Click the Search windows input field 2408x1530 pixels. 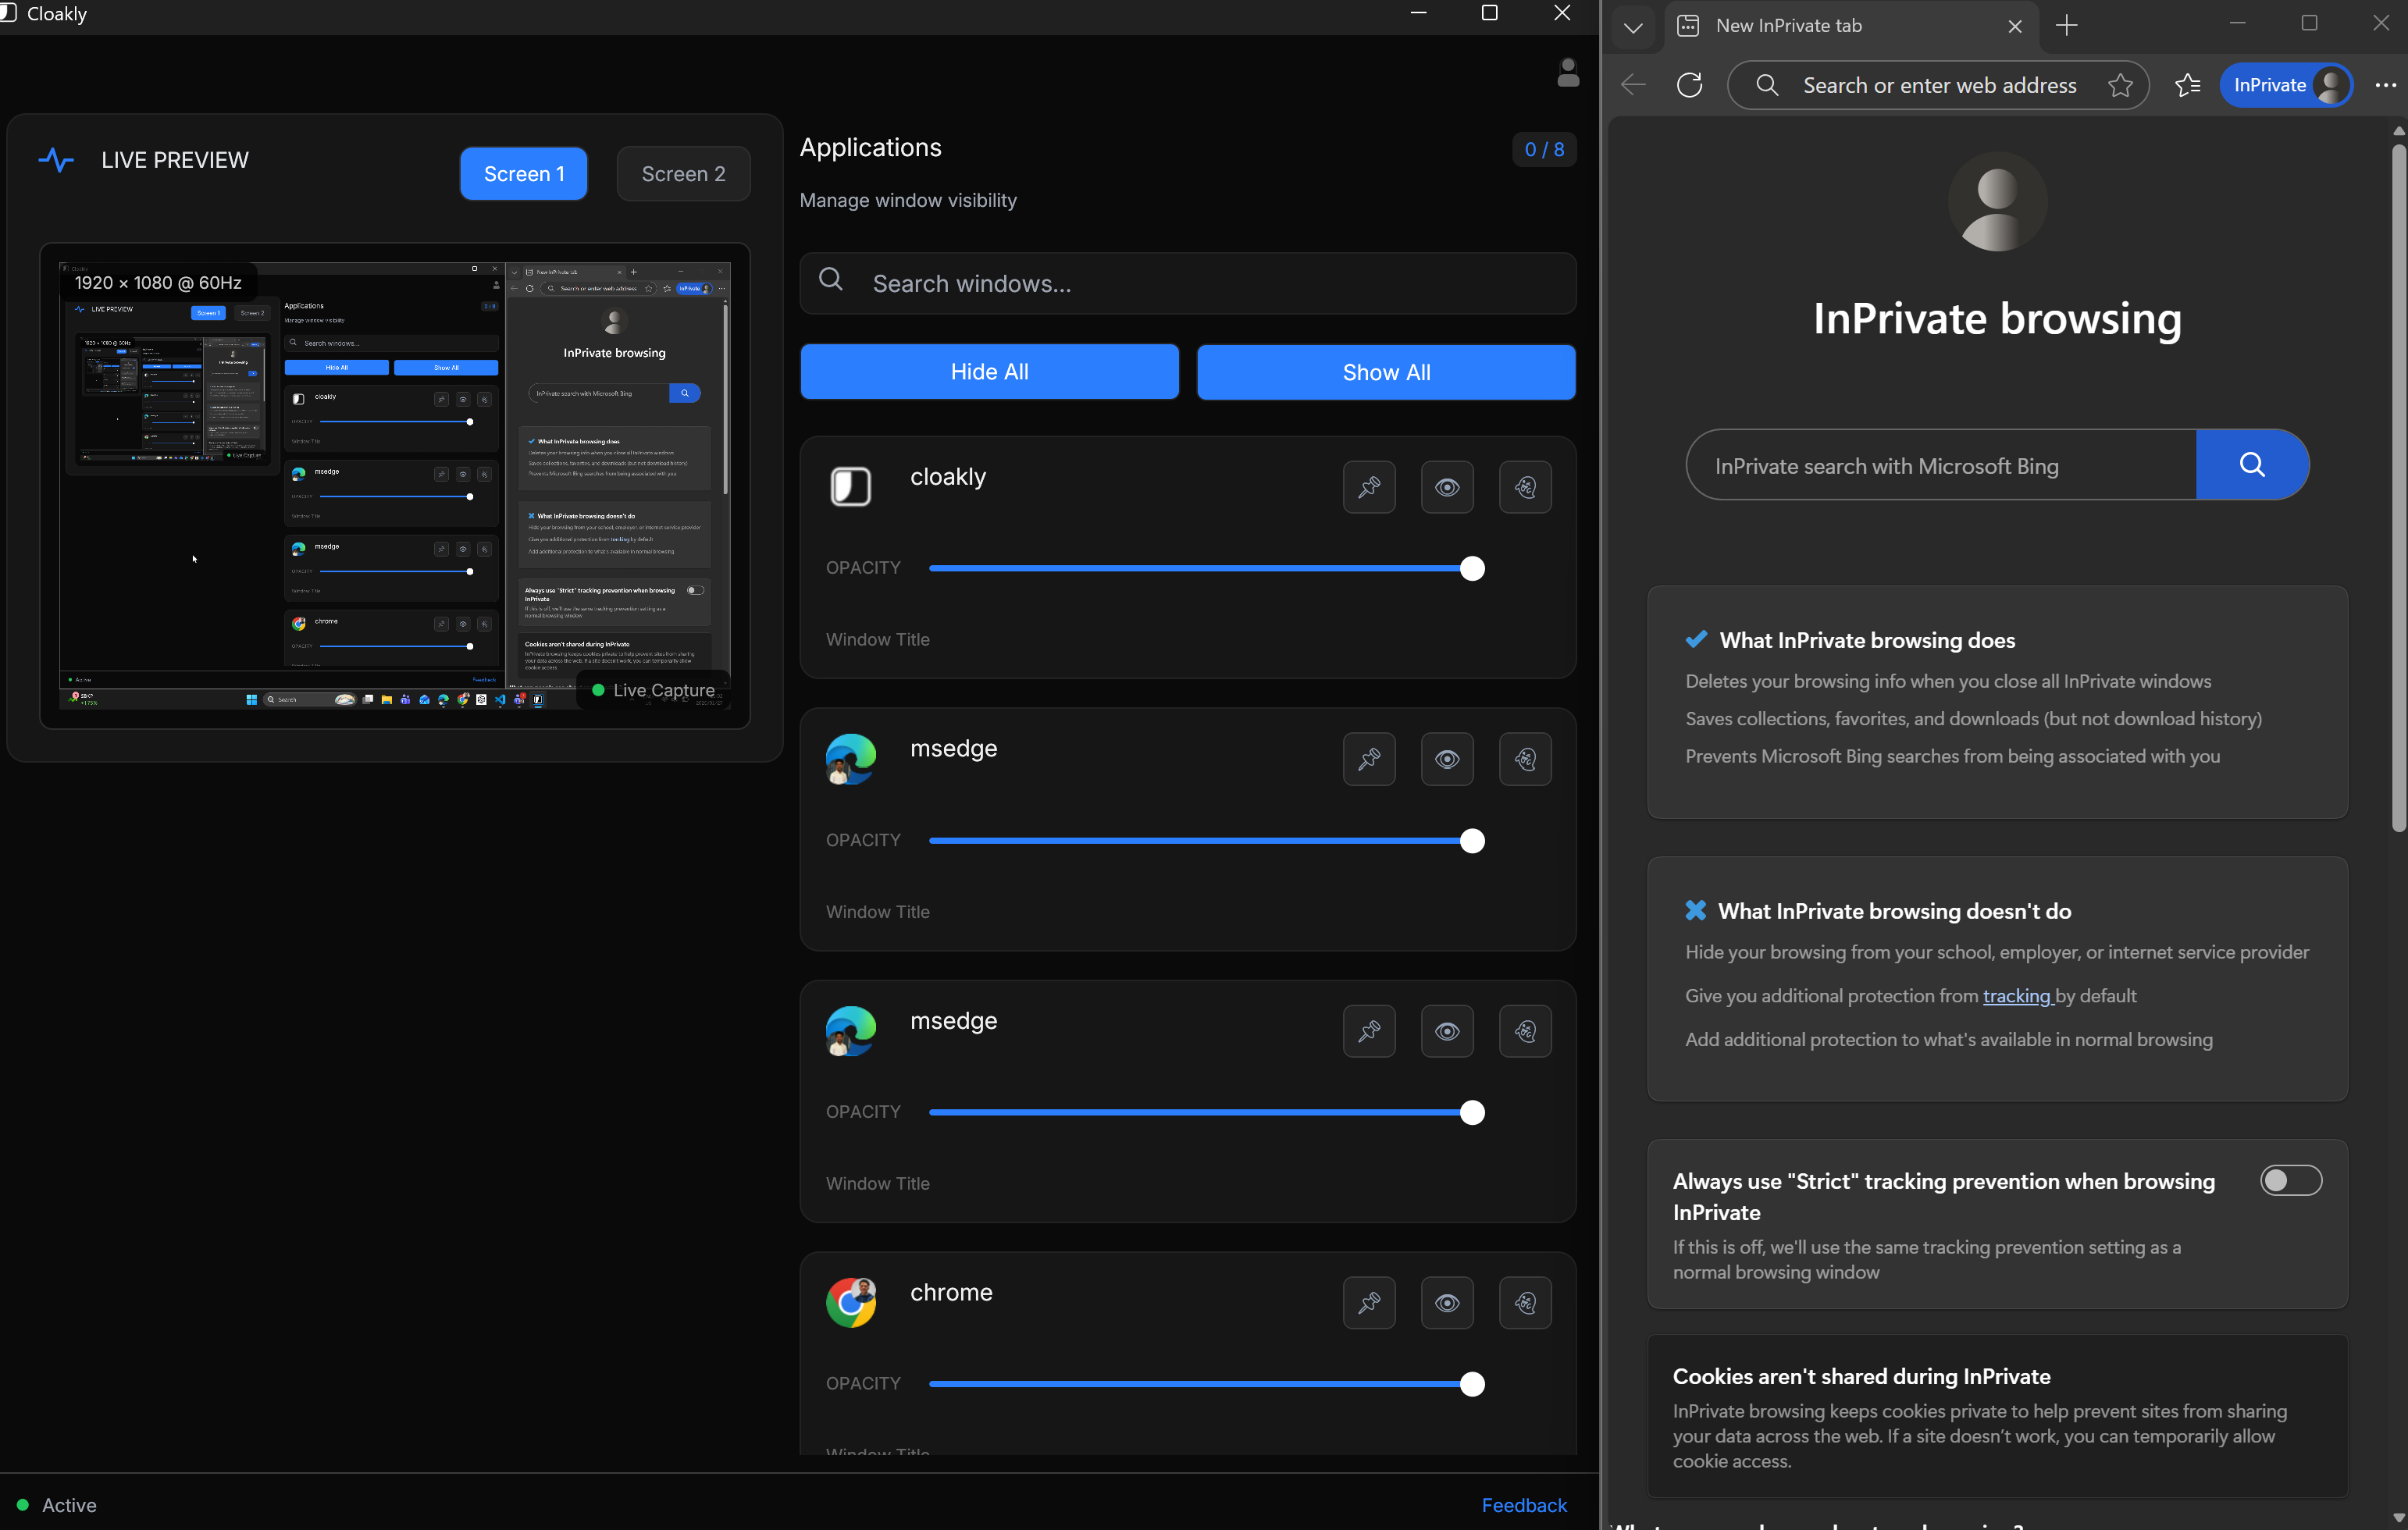(x=1187, y=284)
